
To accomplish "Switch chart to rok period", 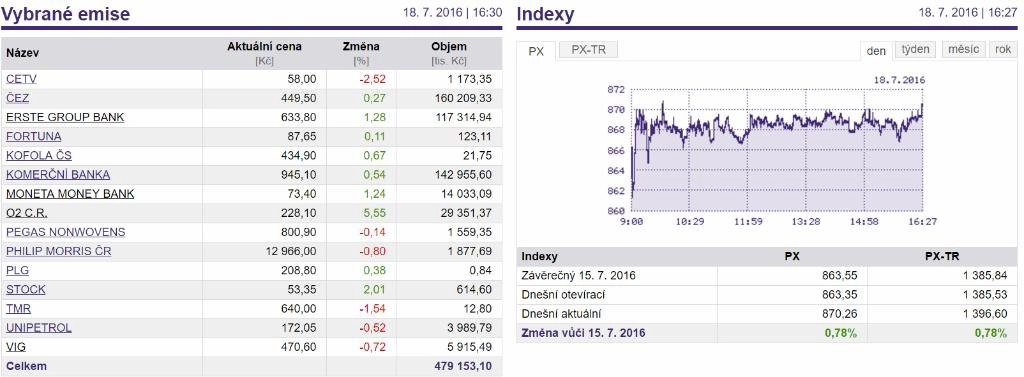I will 1004,50.
